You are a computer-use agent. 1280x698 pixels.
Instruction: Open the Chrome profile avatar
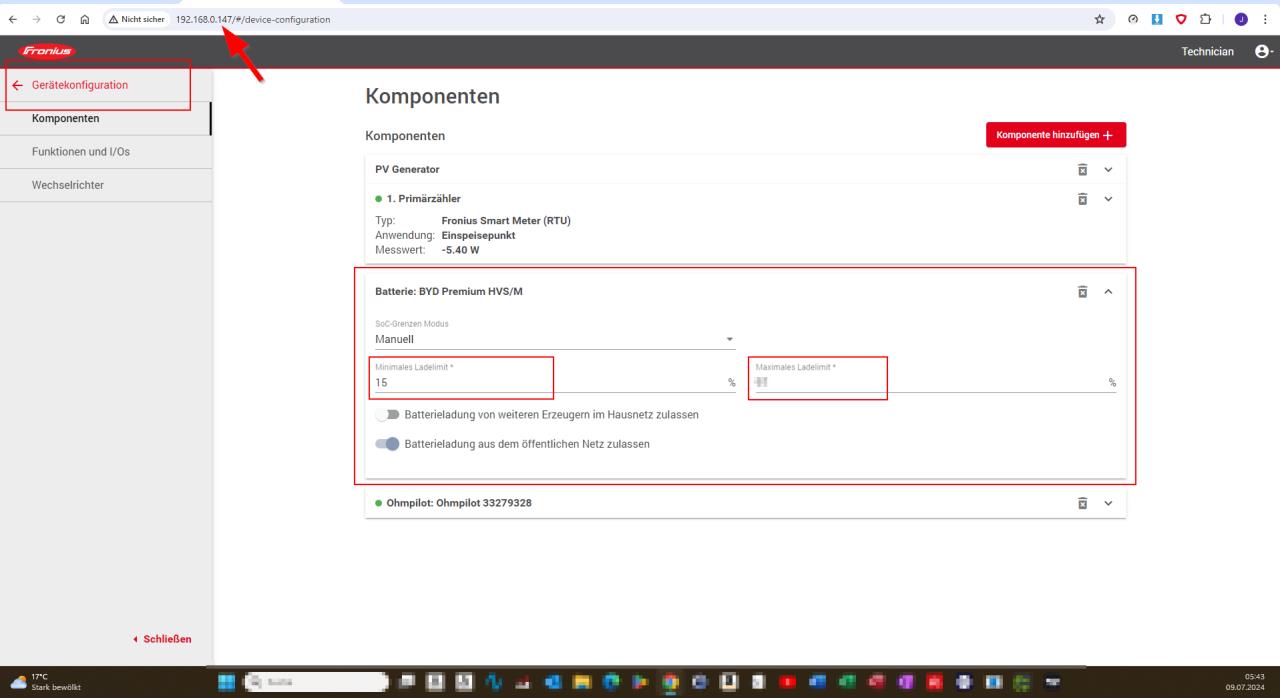[x=1241, y=18]
